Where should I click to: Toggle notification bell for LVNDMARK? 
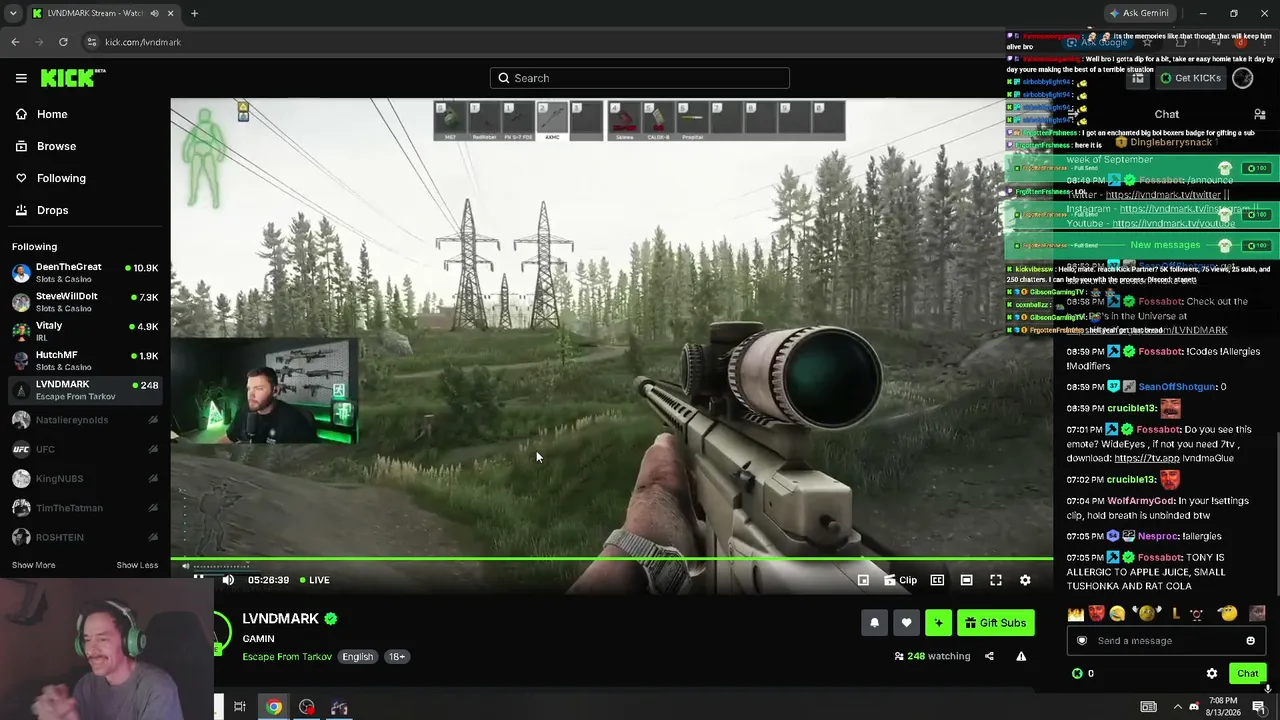click(x=874, y=623)
